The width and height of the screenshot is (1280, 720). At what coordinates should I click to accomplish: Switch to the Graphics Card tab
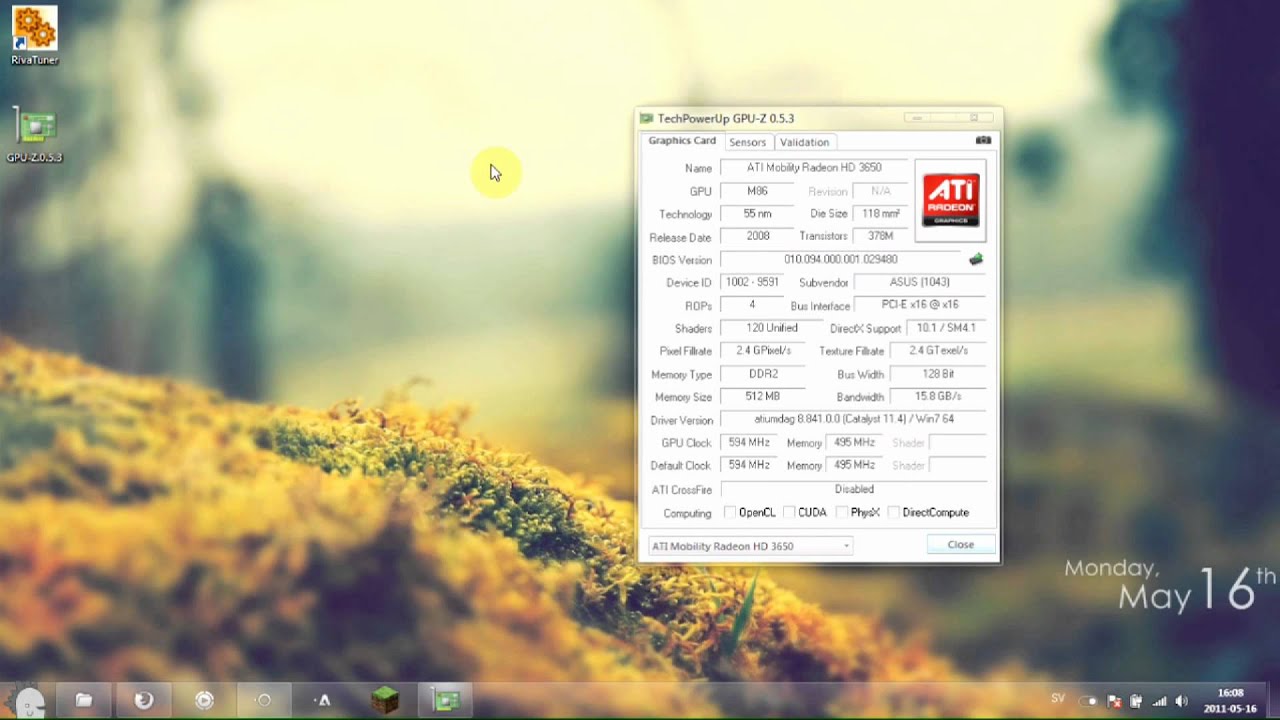point(682,141)
